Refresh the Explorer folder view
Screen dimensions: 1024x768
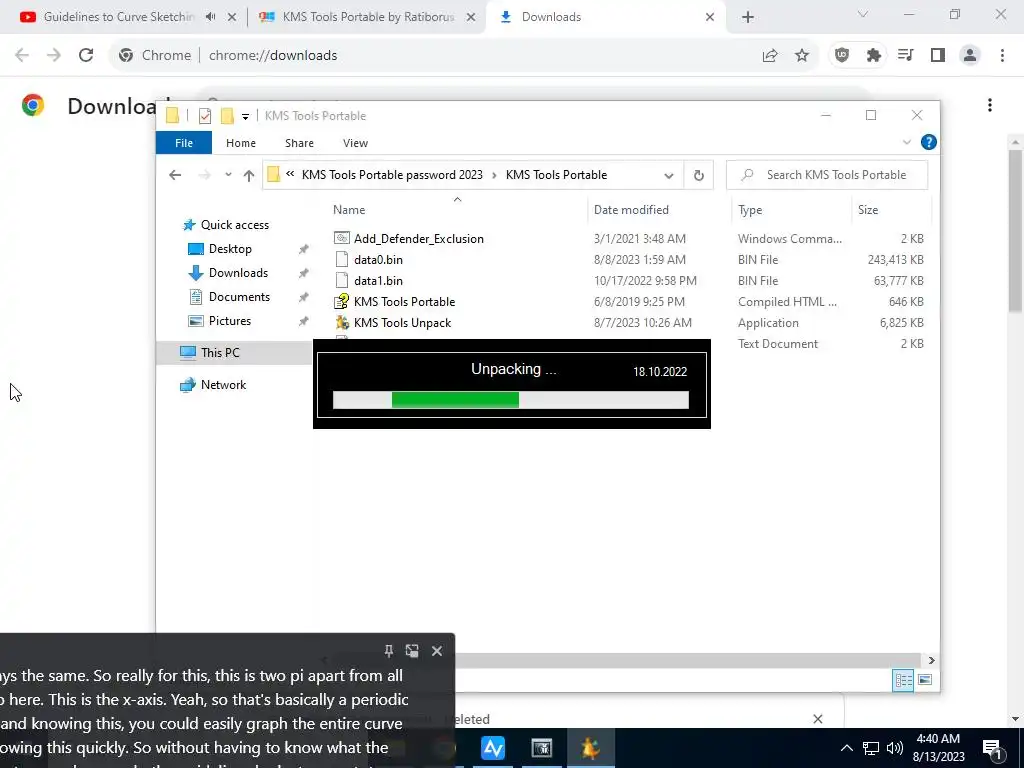(699, 175)
